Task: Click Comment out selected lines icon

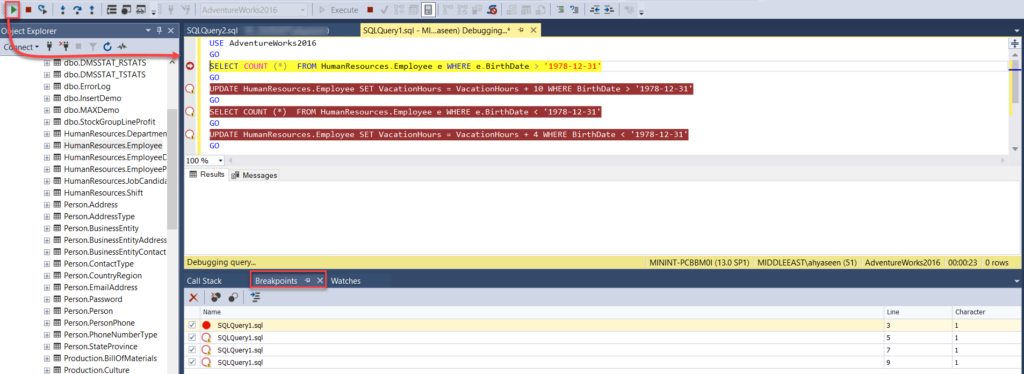Action: 560,10
